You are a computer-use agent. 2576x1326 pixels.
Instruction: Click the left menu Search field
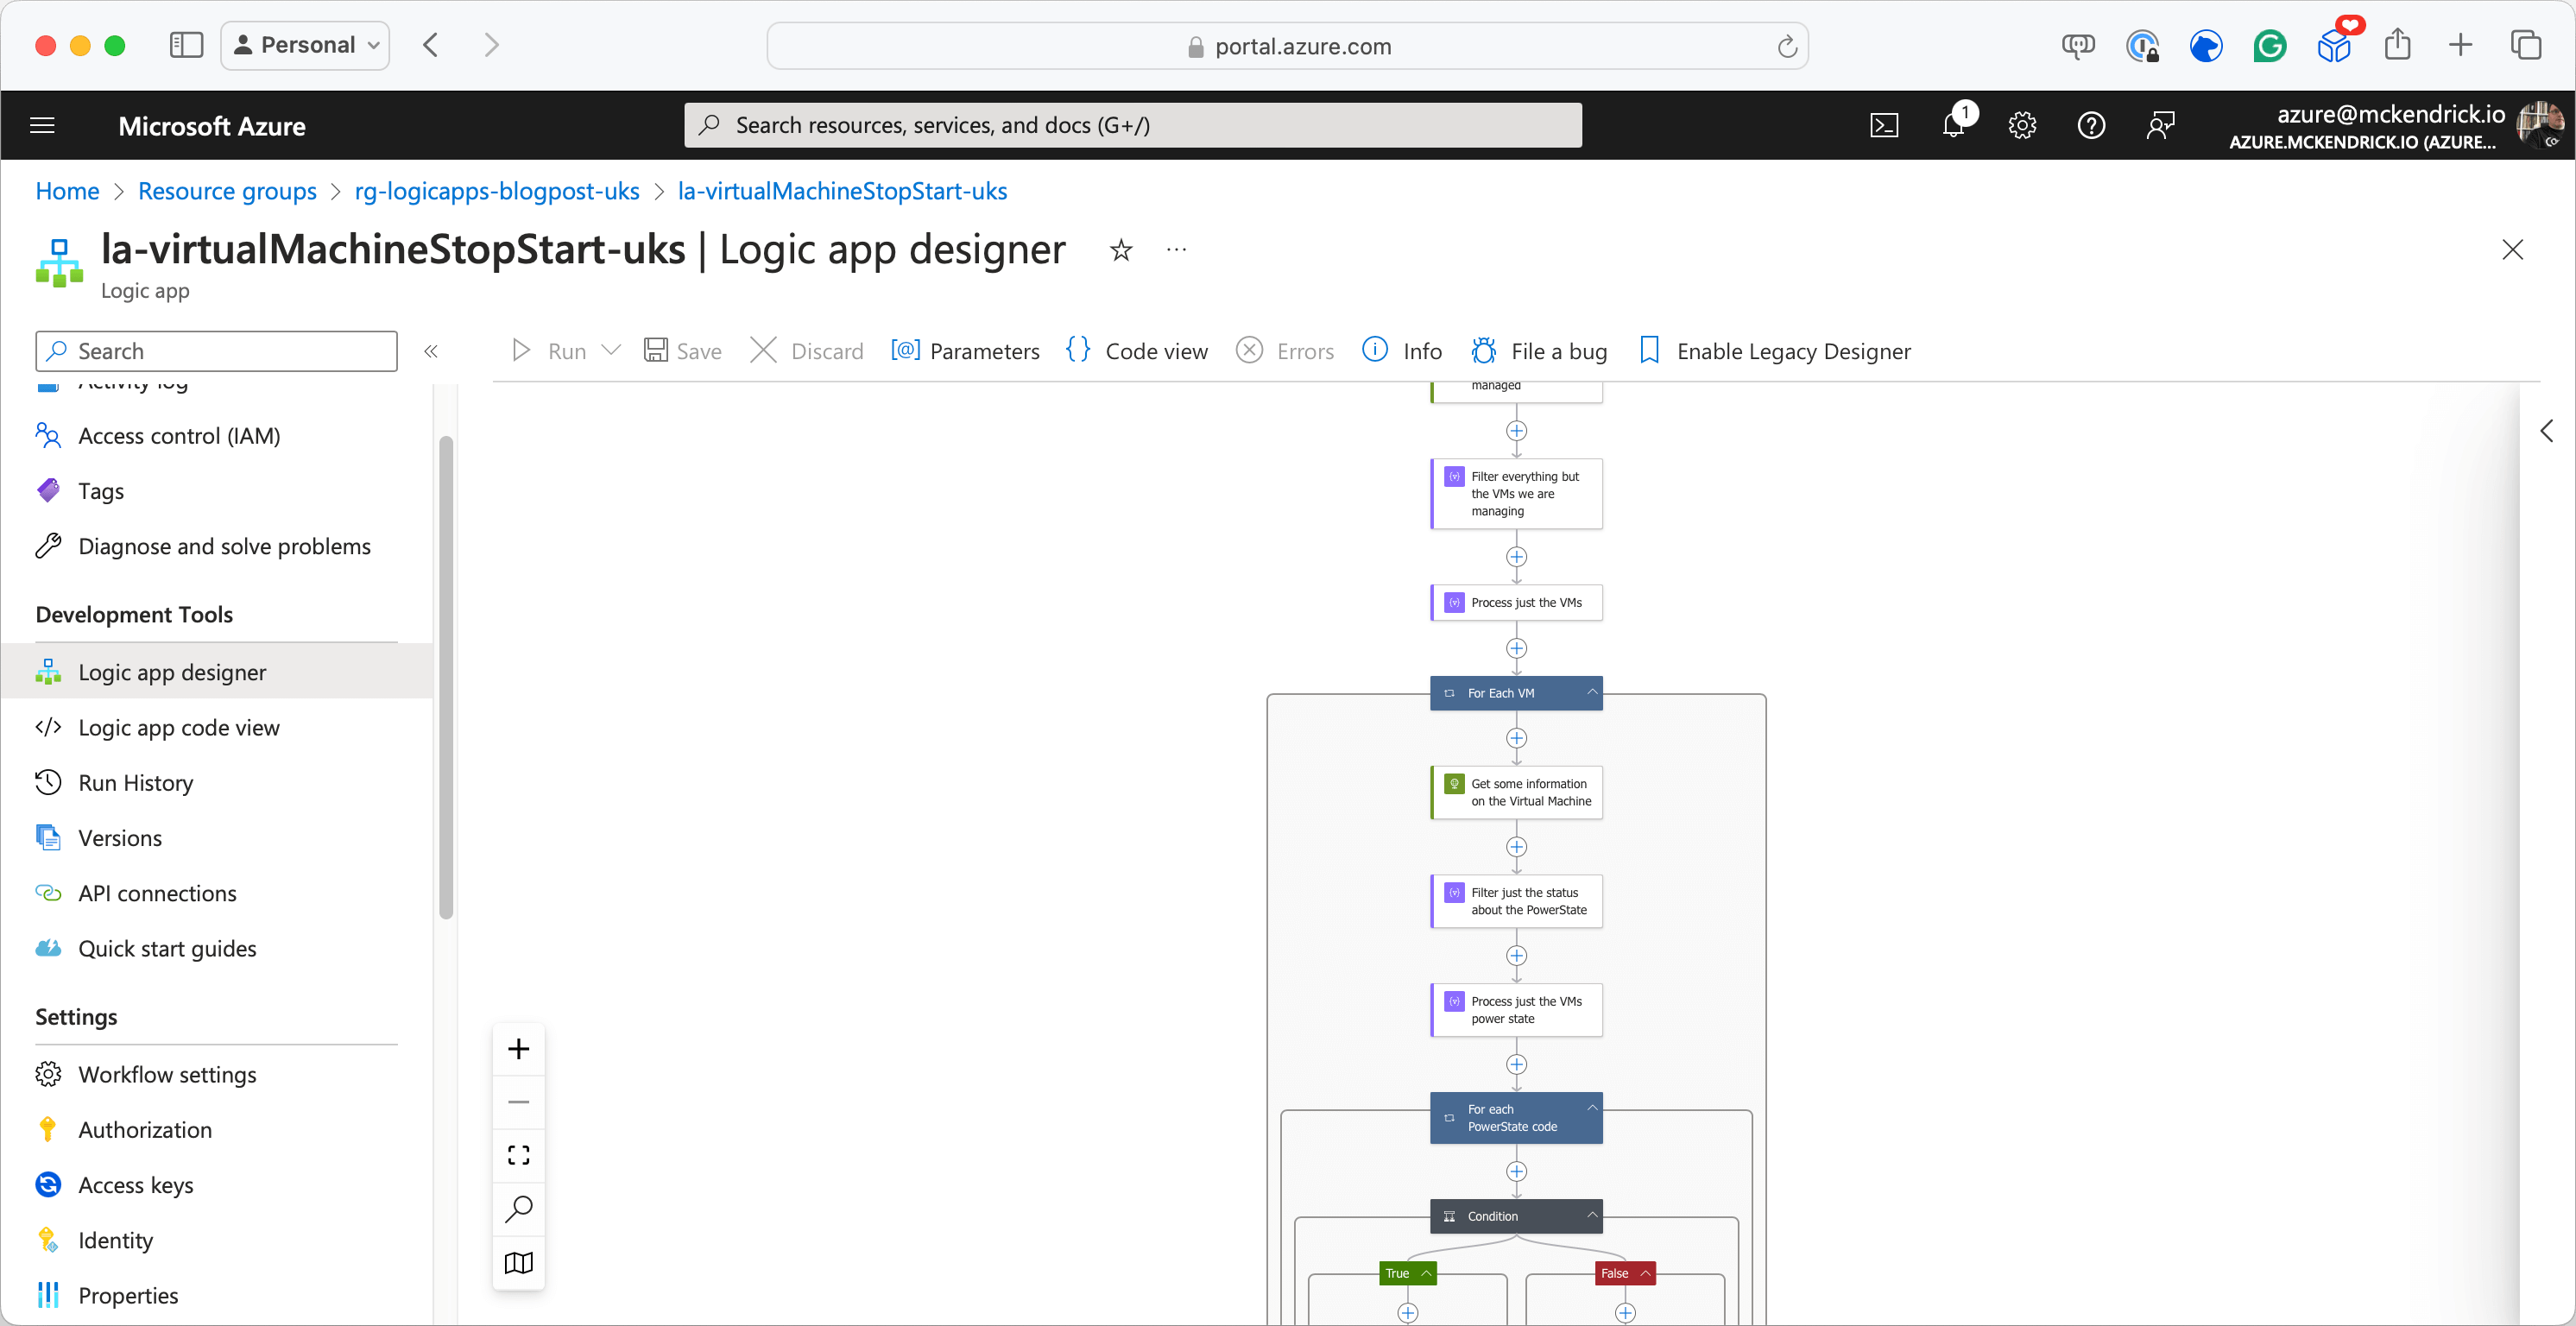(x=217, y=351)
